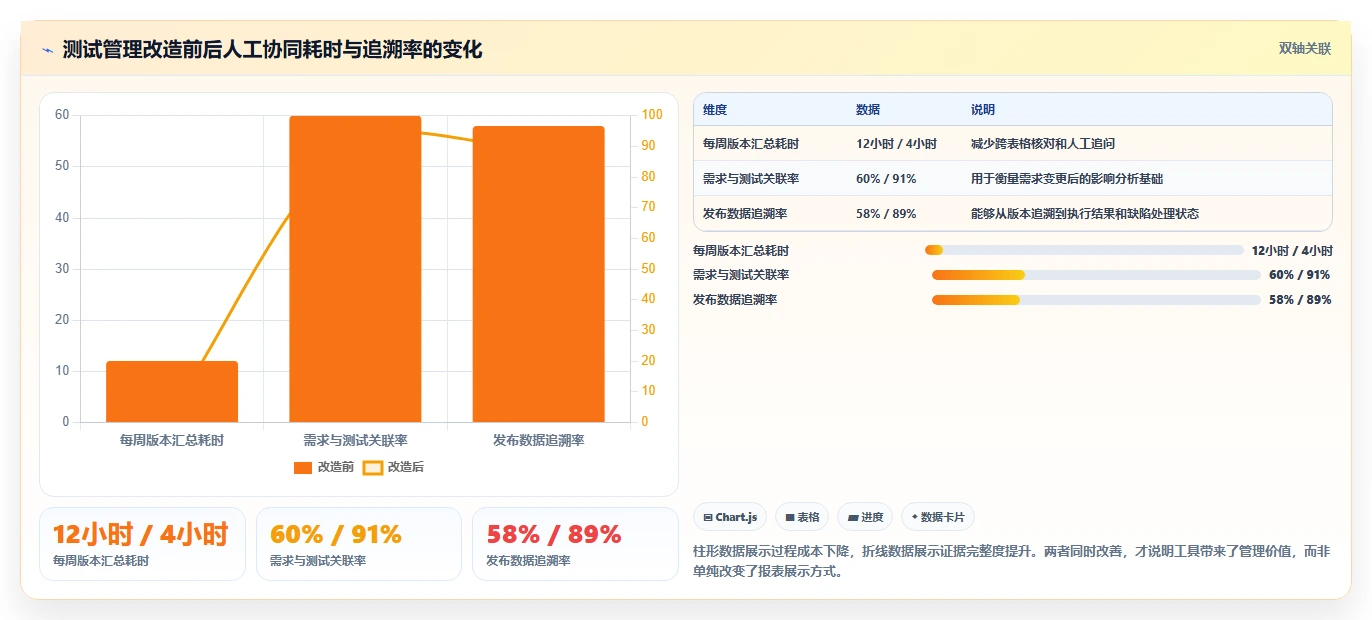Open the 12小时 / 4小时 stat card

[142, 544]
